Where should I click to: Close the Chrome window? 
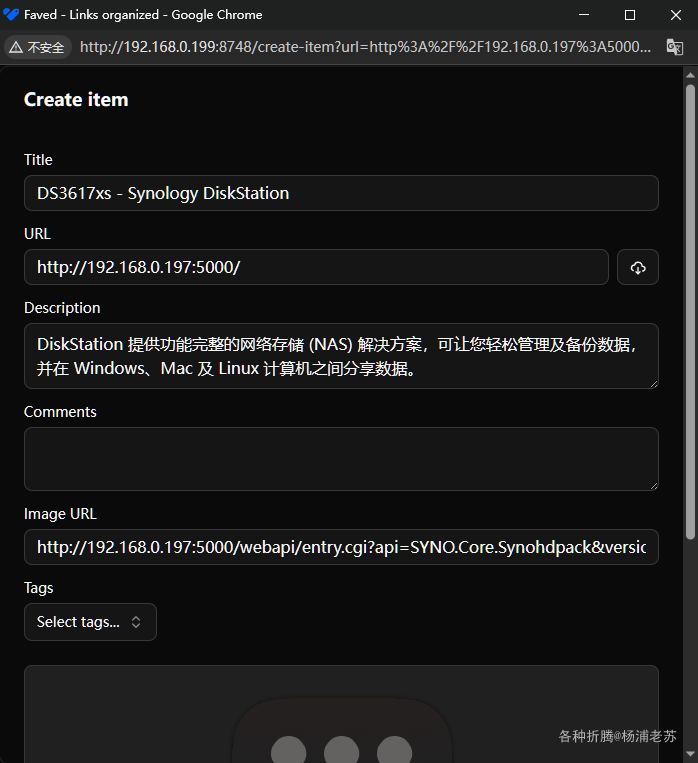click(x=676, y=15)
